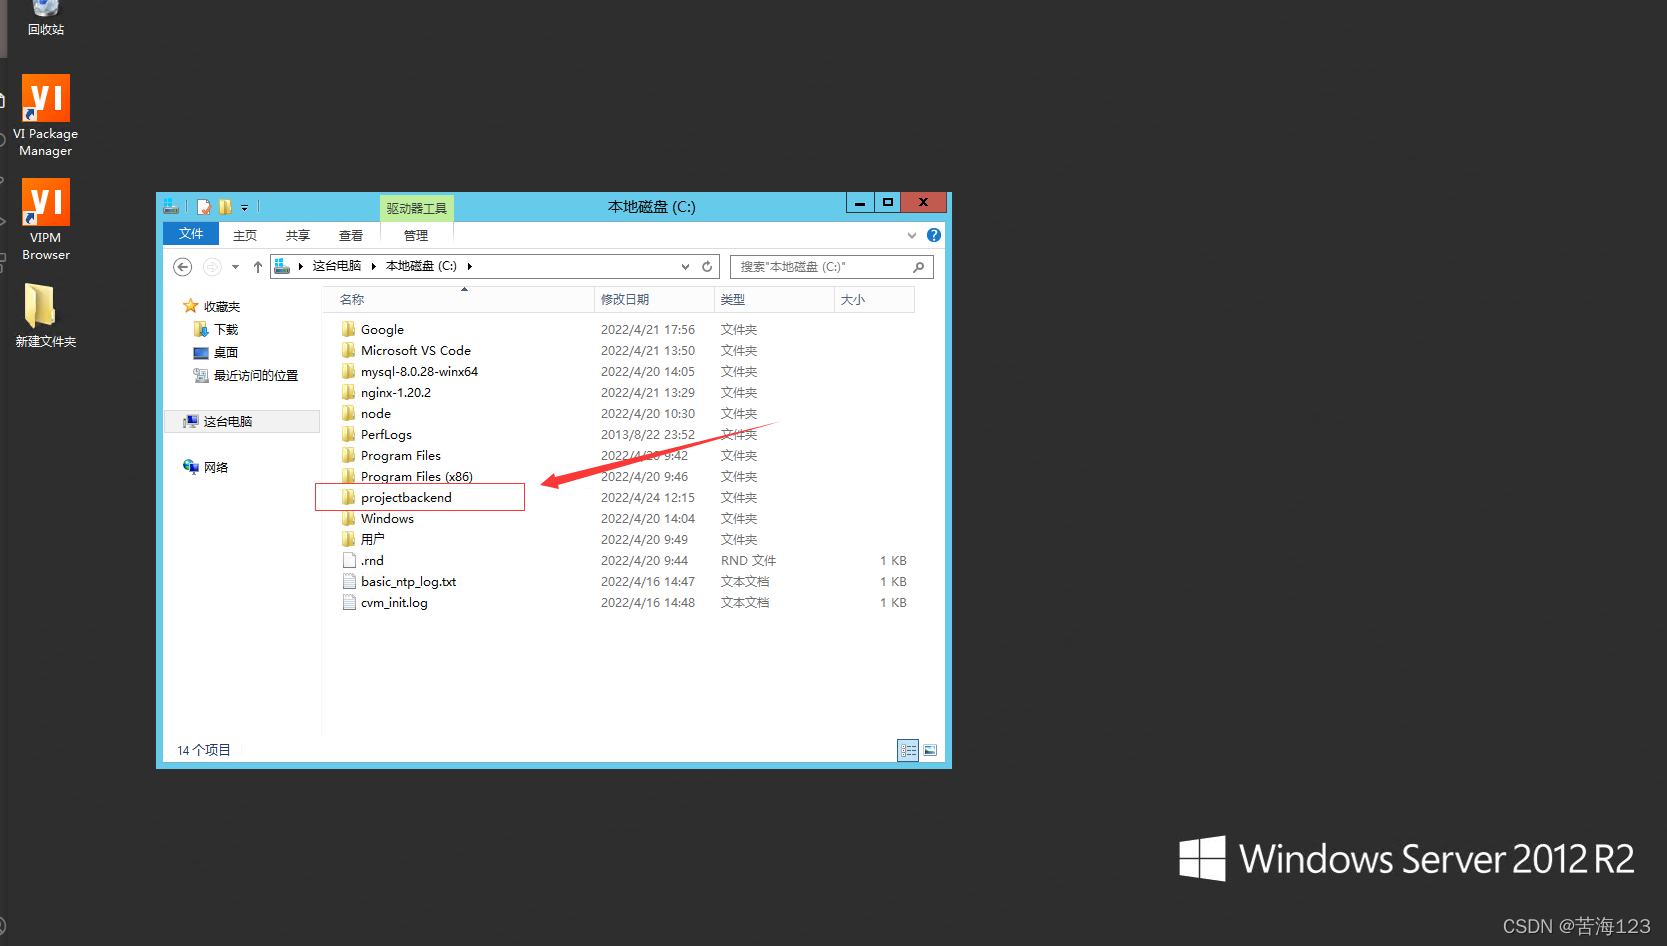Select 这台电脑 in the navigation pane
The image size is (1667, 946).
click(x=242, y=421)
